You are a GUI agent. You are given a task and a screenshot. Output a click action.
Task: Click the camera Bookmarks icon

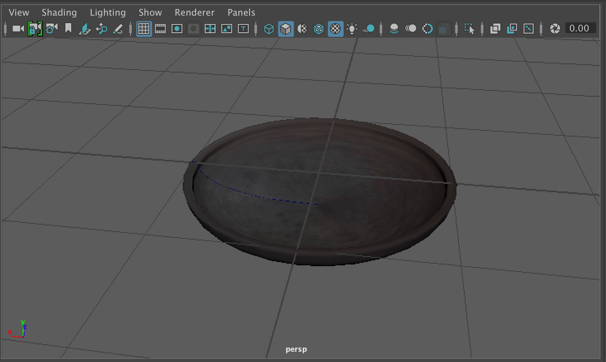click(68, 28)
